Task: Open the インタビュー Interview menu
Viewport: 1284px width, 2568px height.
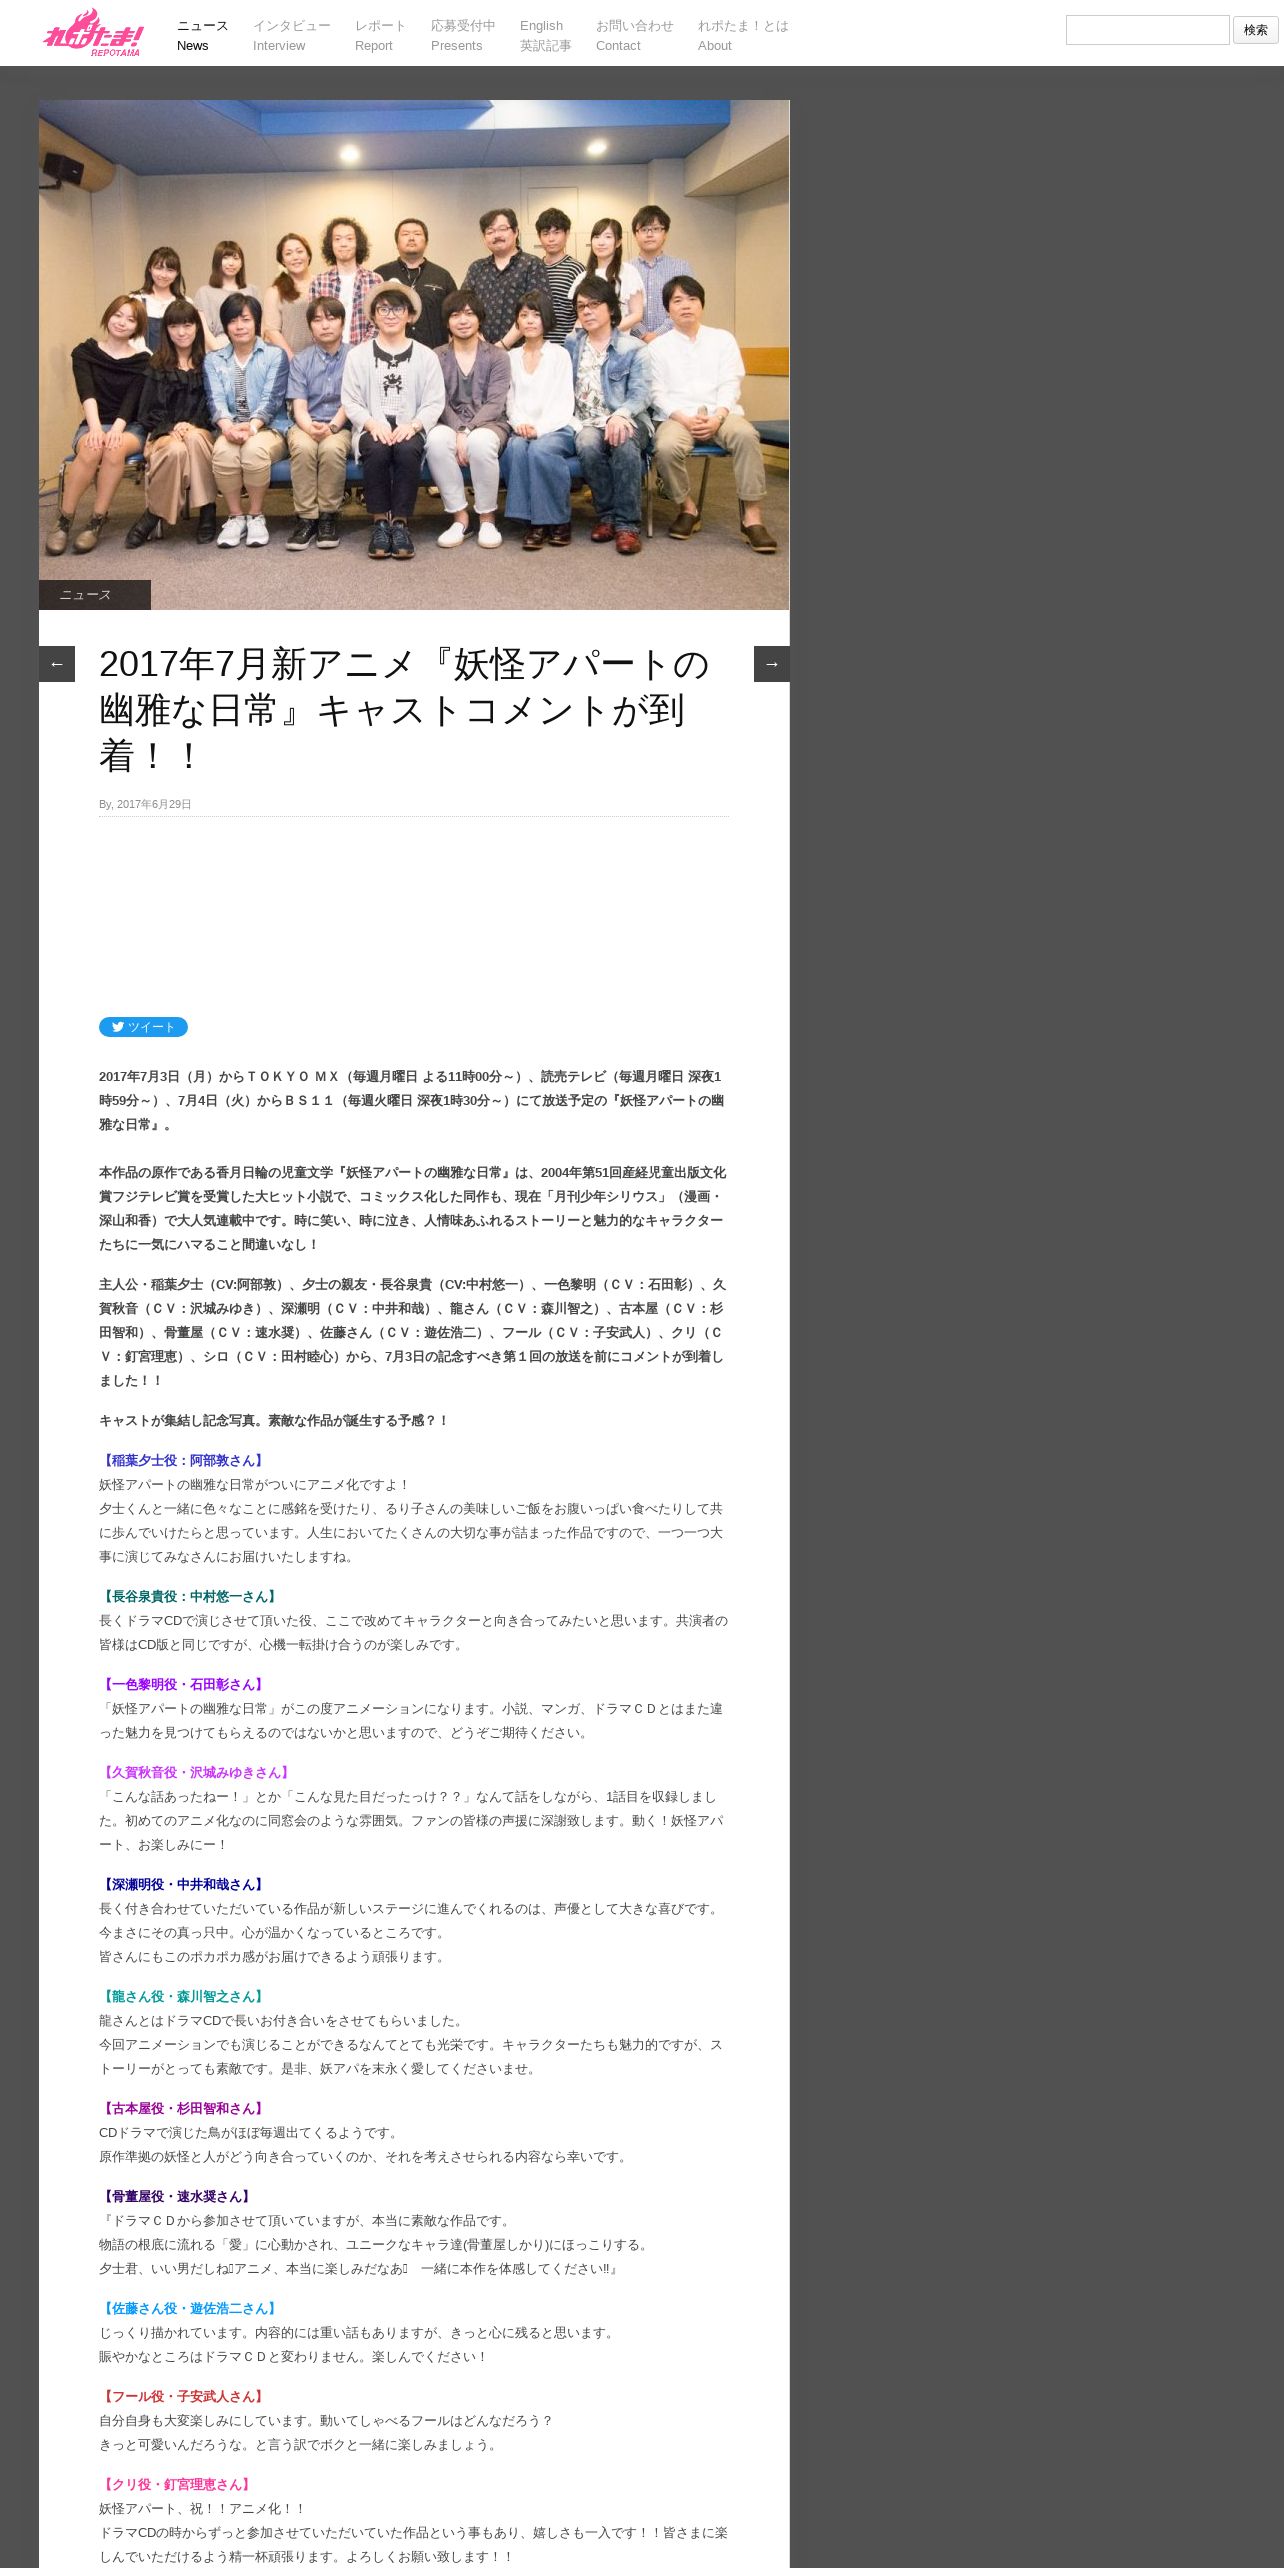Action: pos(291,35)
